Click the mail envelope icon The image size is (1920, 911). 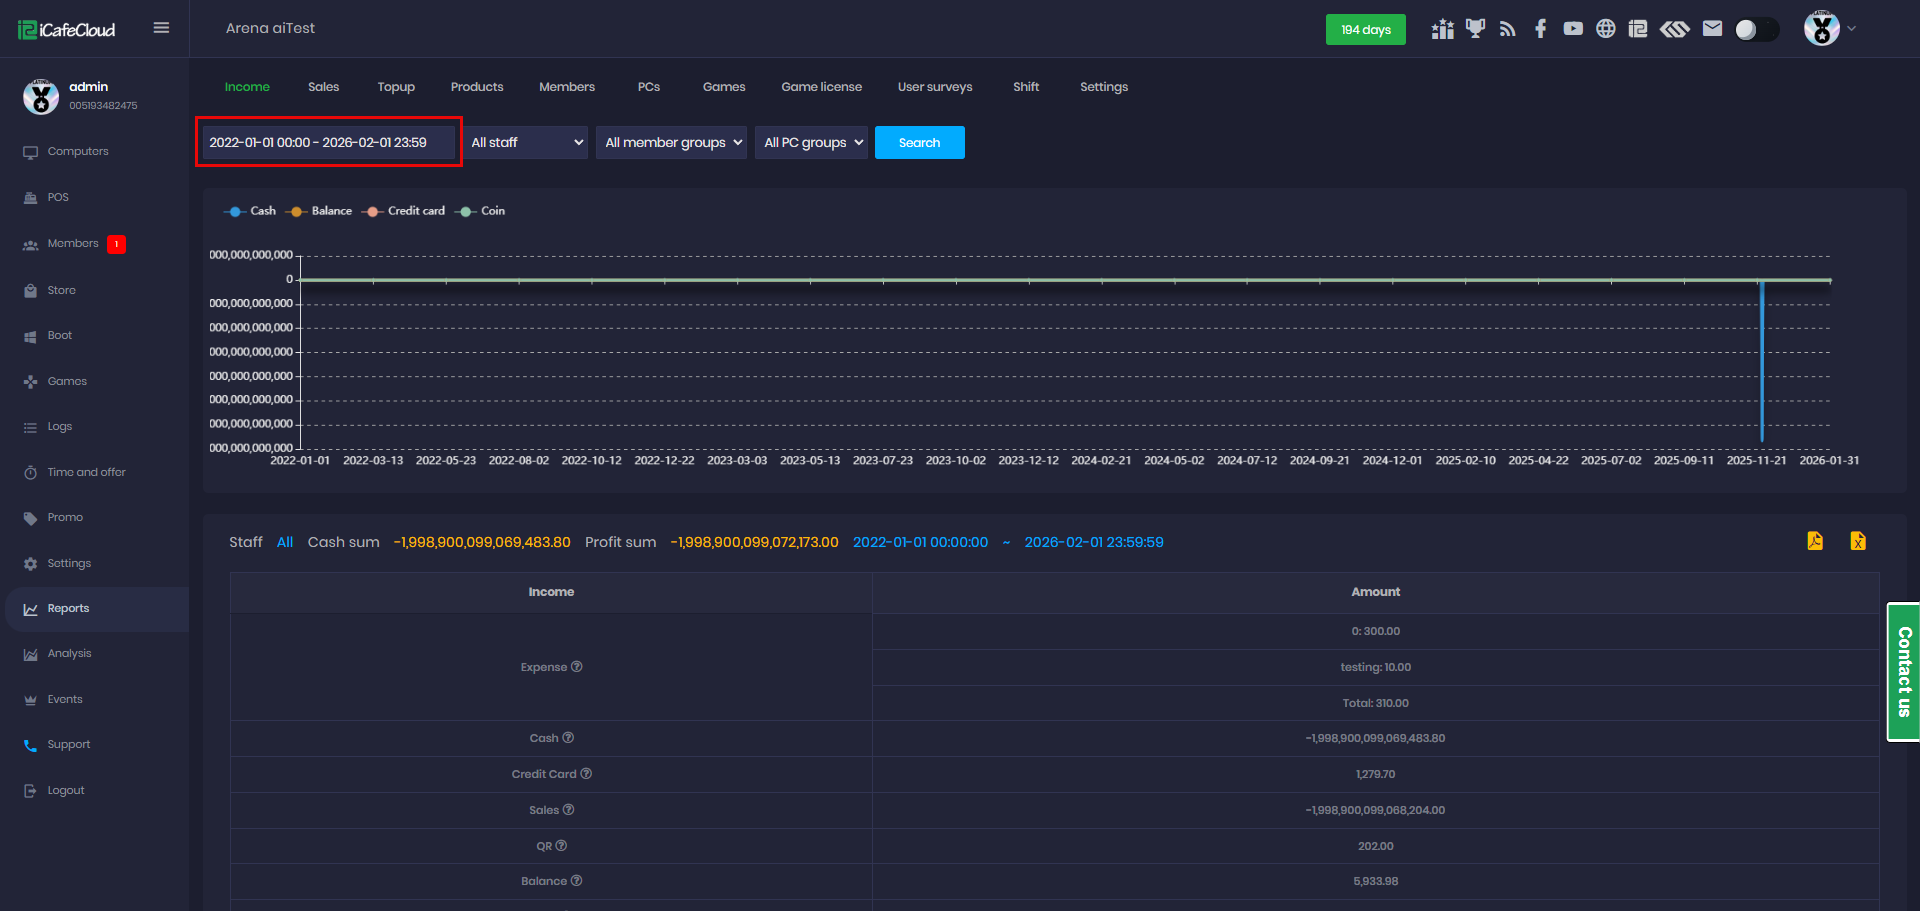point(1712,29)
